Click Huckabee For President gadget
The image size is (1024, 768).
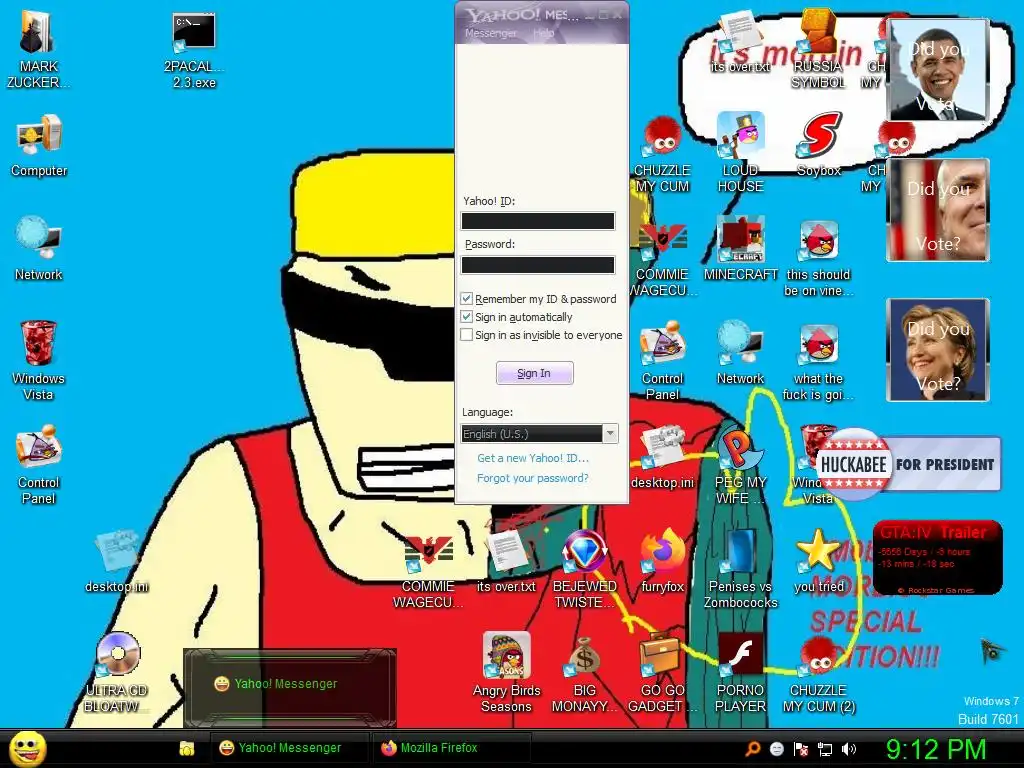pyautogui.click(x=908, y=464)
